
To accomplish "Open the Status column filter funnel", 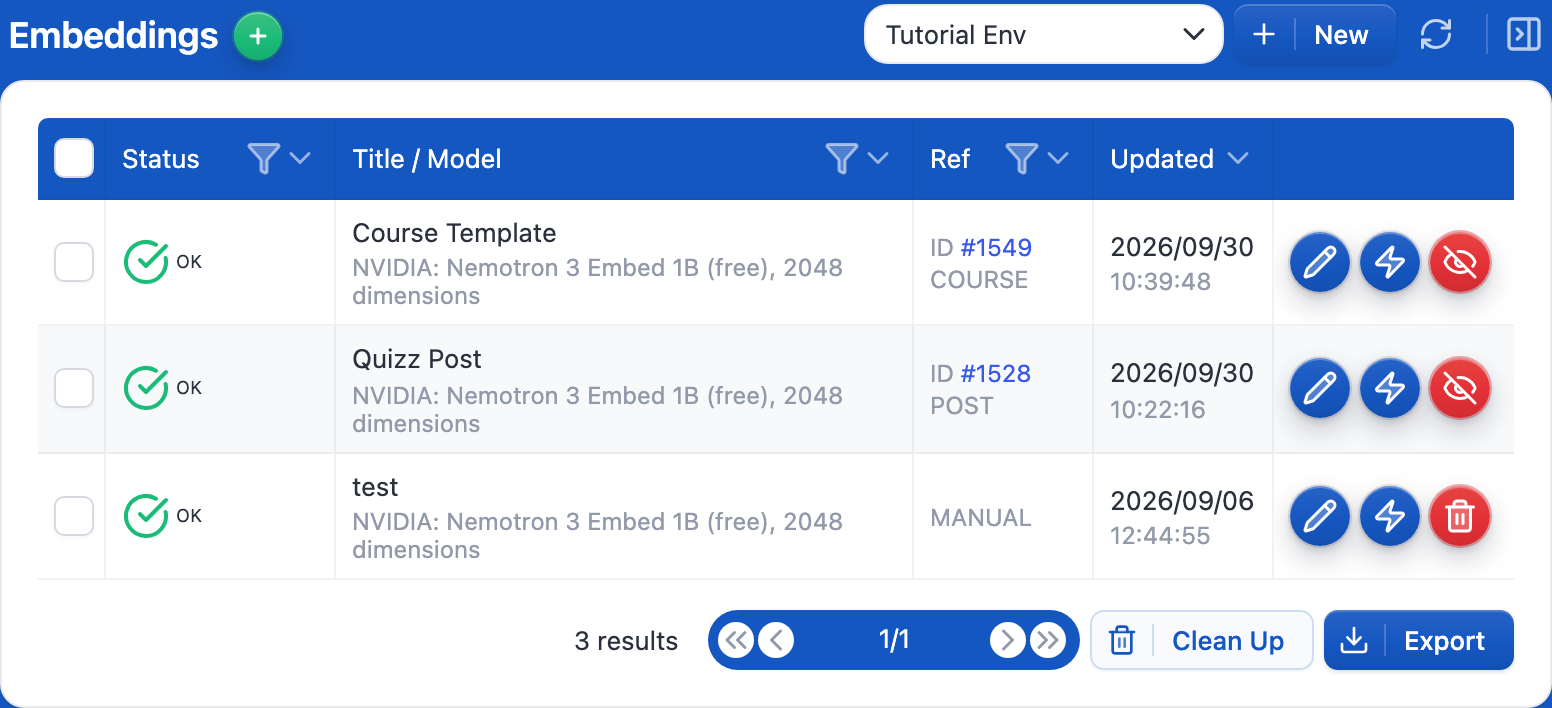I will (x=263, y=158).
